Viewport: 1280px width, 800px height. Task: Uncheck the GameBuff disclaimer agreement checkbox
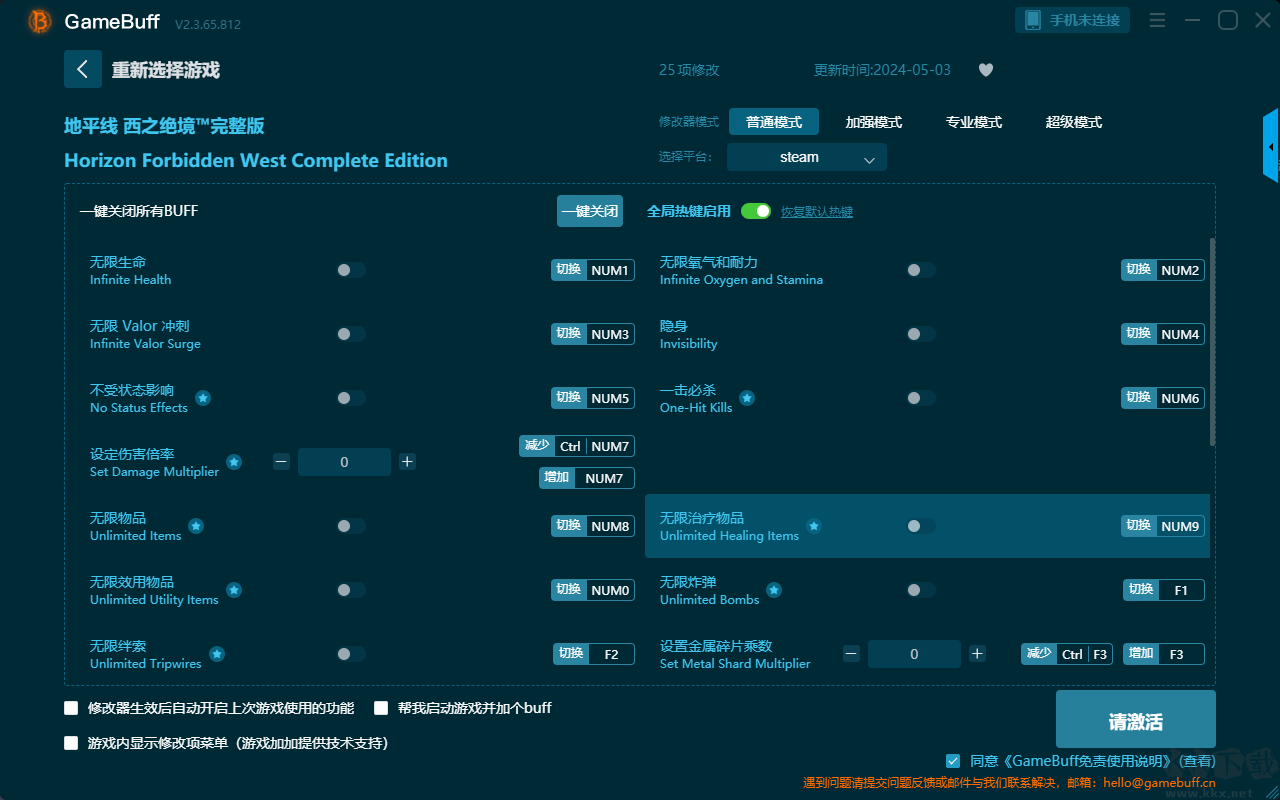[953, 761]
